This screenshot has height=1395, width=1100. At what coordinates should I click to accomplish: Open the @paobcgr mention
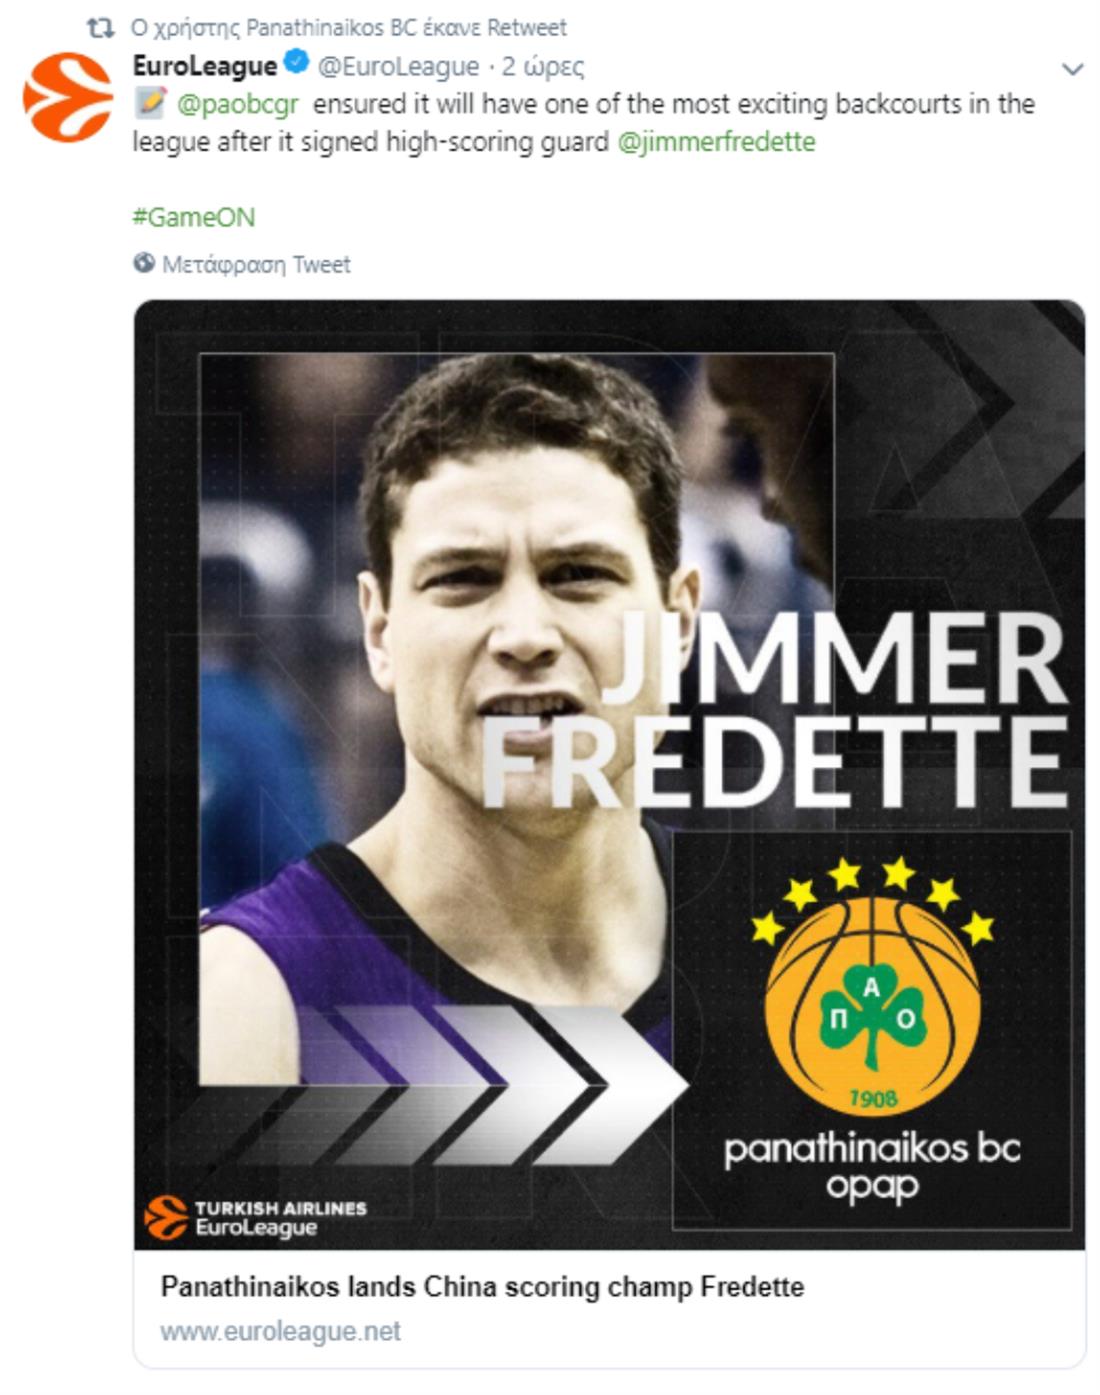tap(238, 104)
